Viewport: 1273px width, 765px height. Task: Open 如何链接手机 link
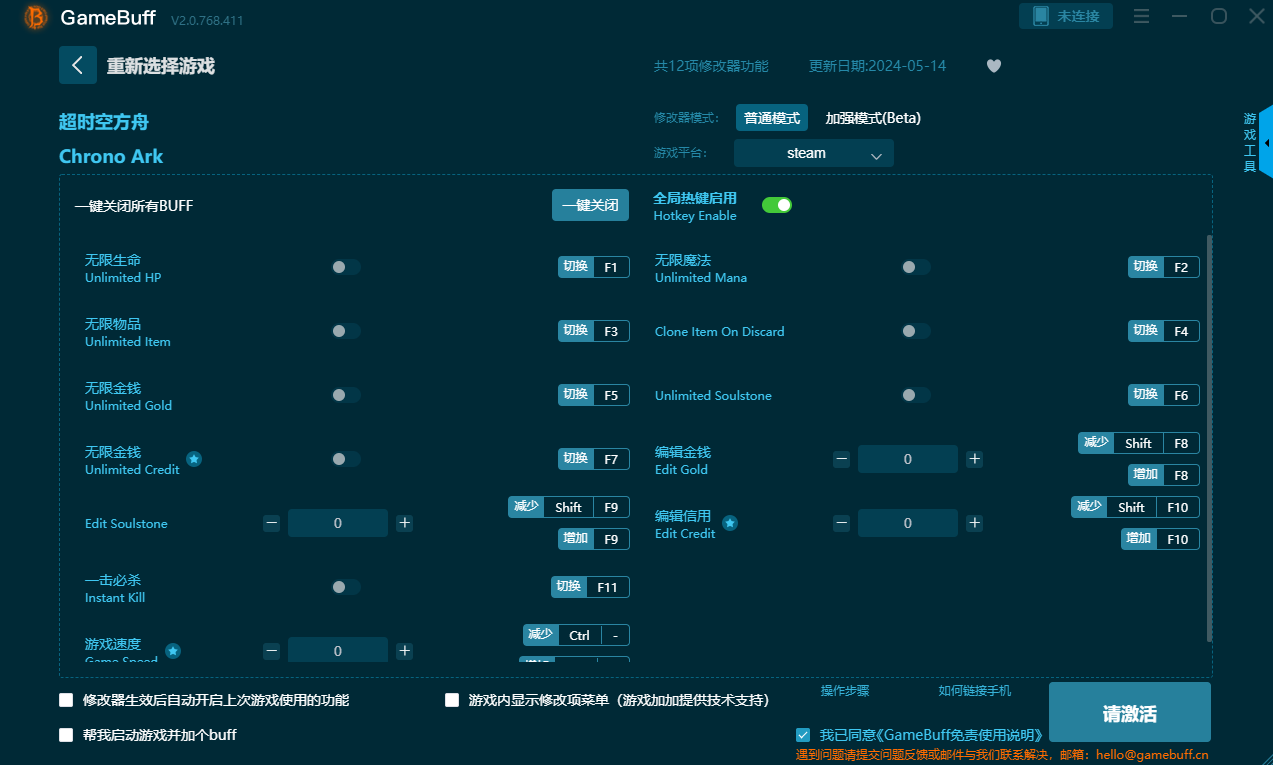[975, 691]
